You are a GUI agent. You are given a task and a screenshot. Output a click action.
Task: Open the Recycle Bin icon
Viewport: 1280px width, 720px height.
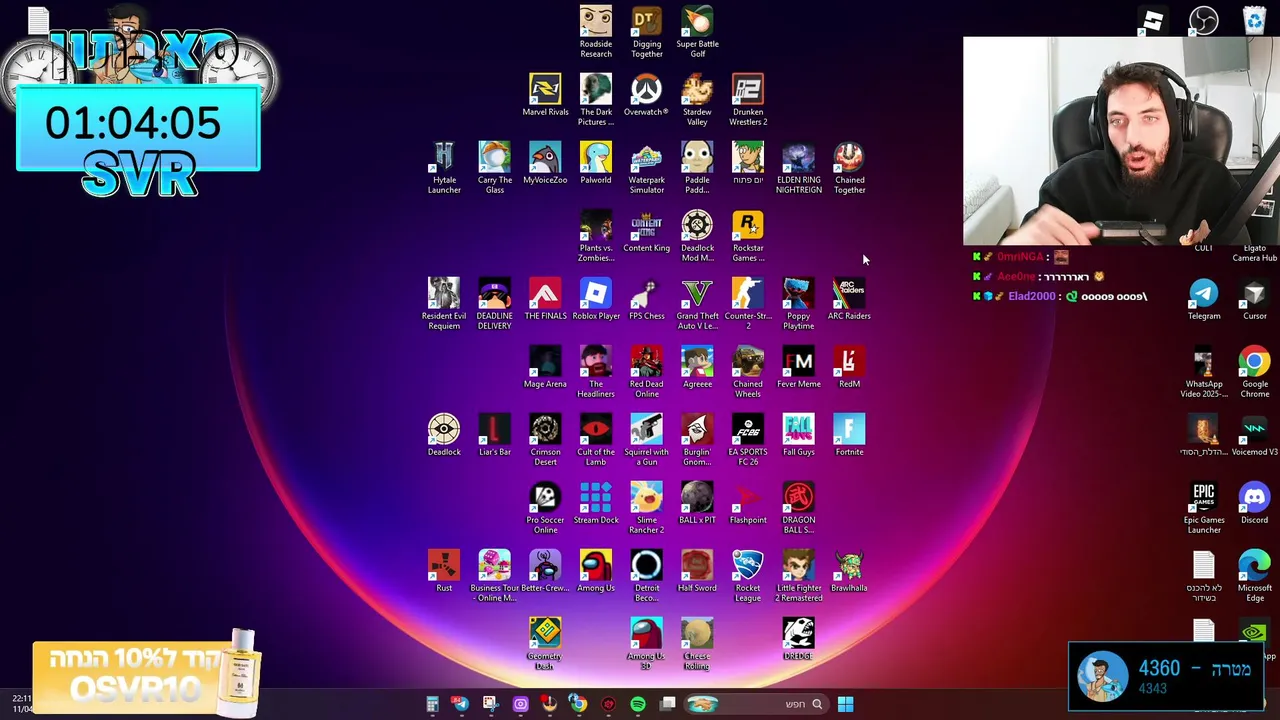tap(1254, 20)
